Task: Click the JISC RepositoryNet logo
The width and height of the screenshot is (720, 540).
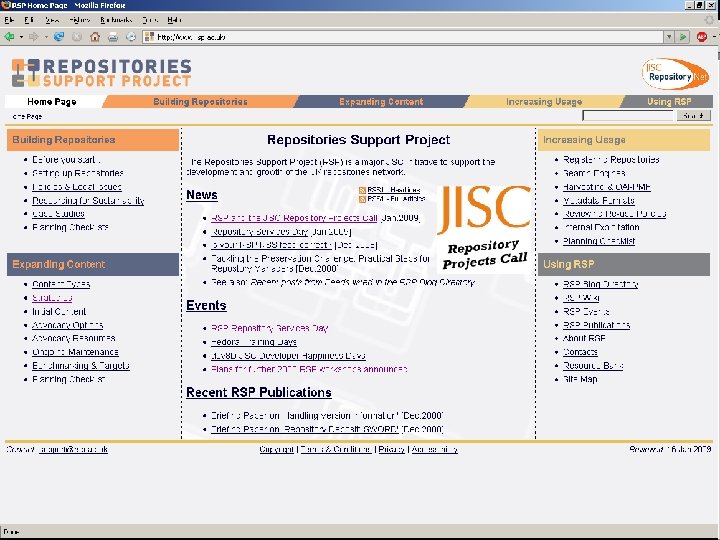Action: (675, 73)
